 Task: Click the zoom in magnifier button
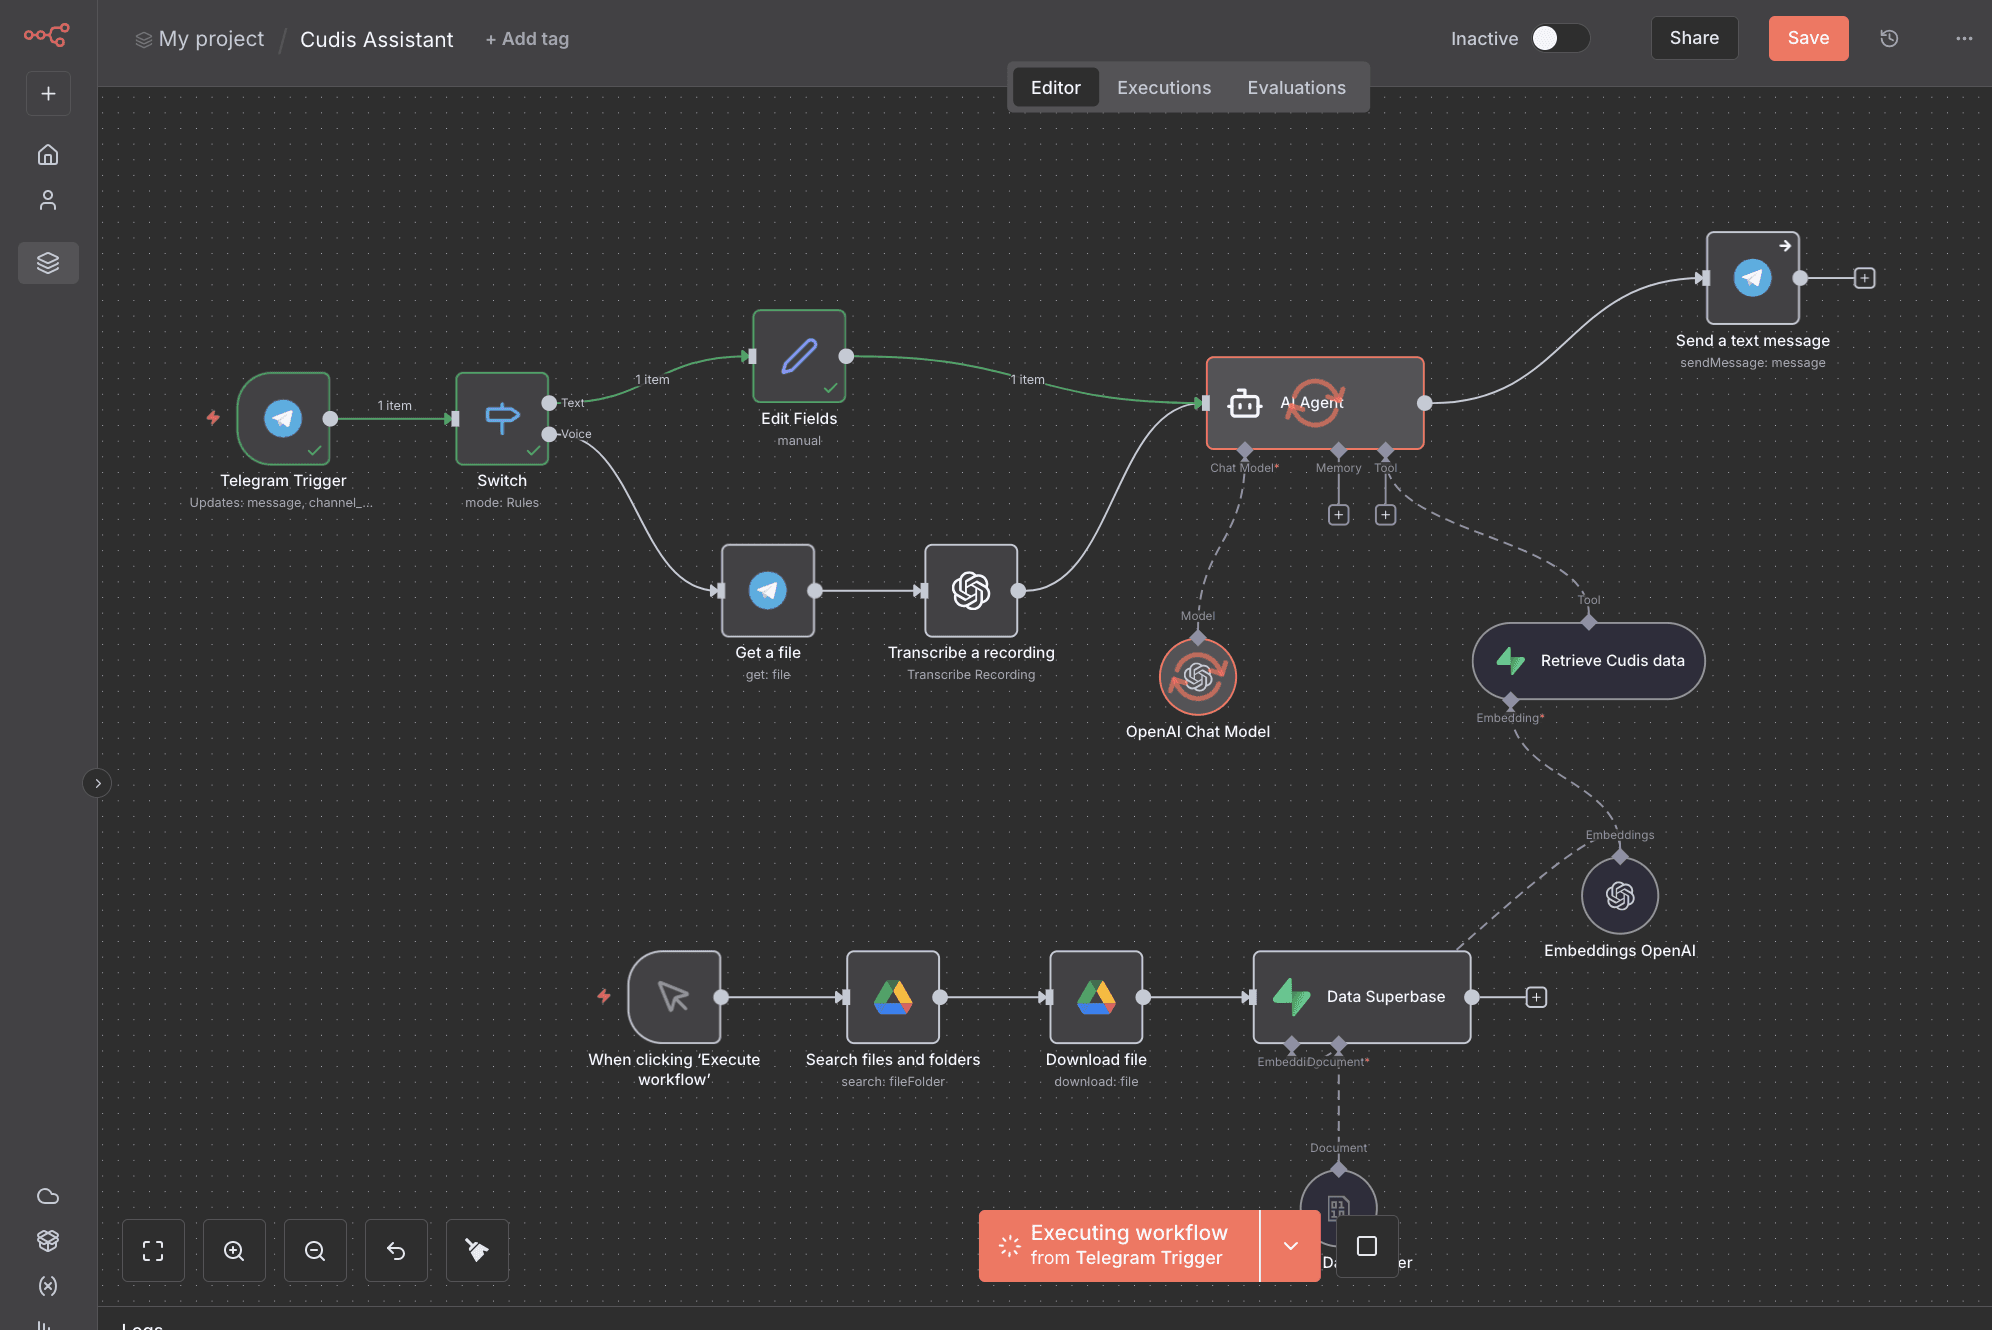(234, 1250)
